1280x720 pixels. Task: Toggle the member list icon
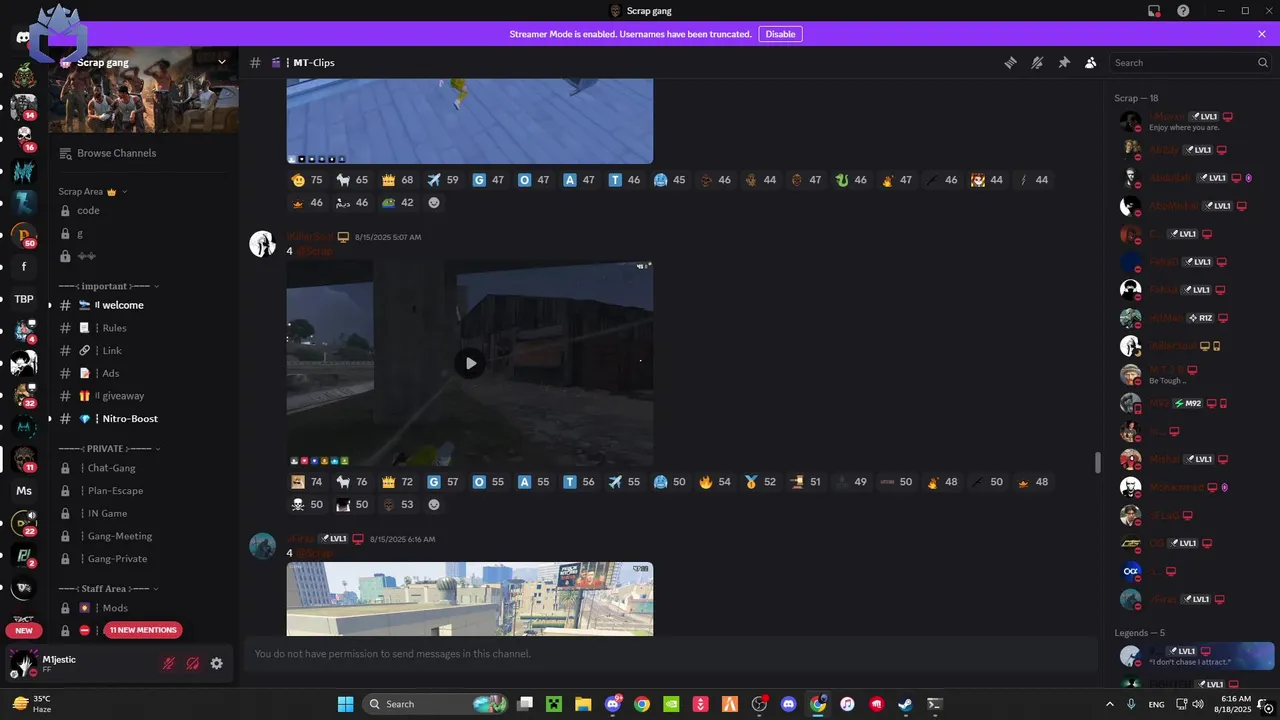point(1091,62)
